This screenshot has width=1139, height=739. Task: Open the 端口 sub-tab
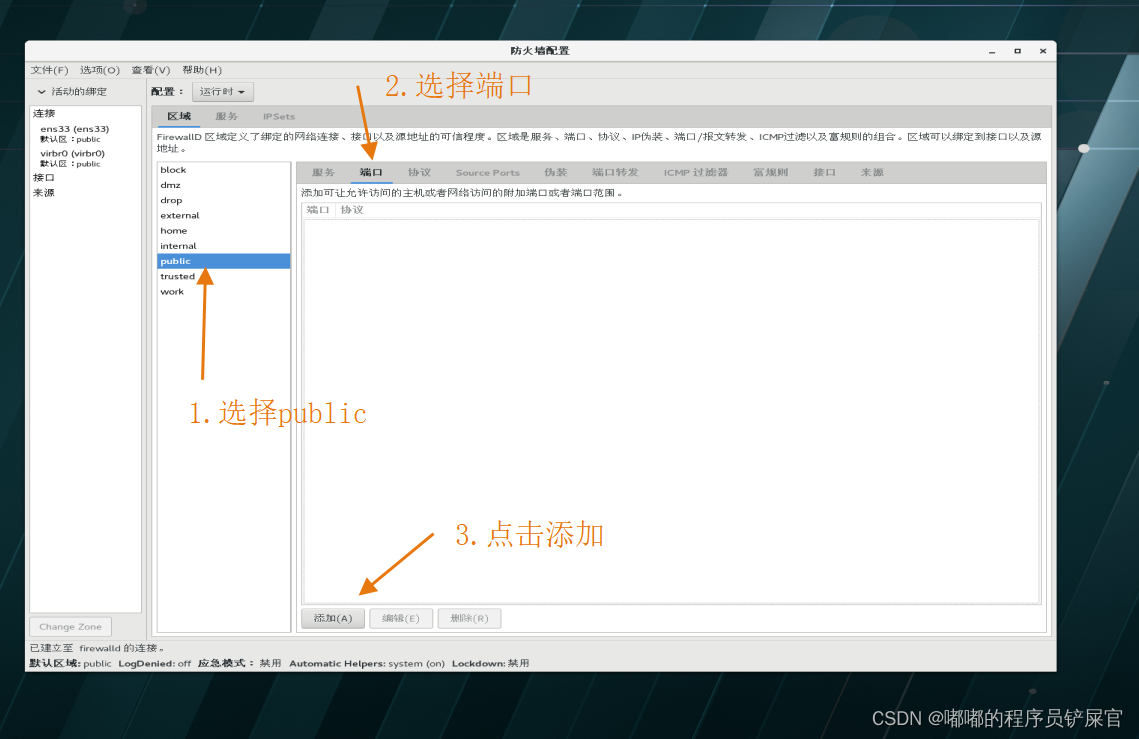(x=371, y=172)
